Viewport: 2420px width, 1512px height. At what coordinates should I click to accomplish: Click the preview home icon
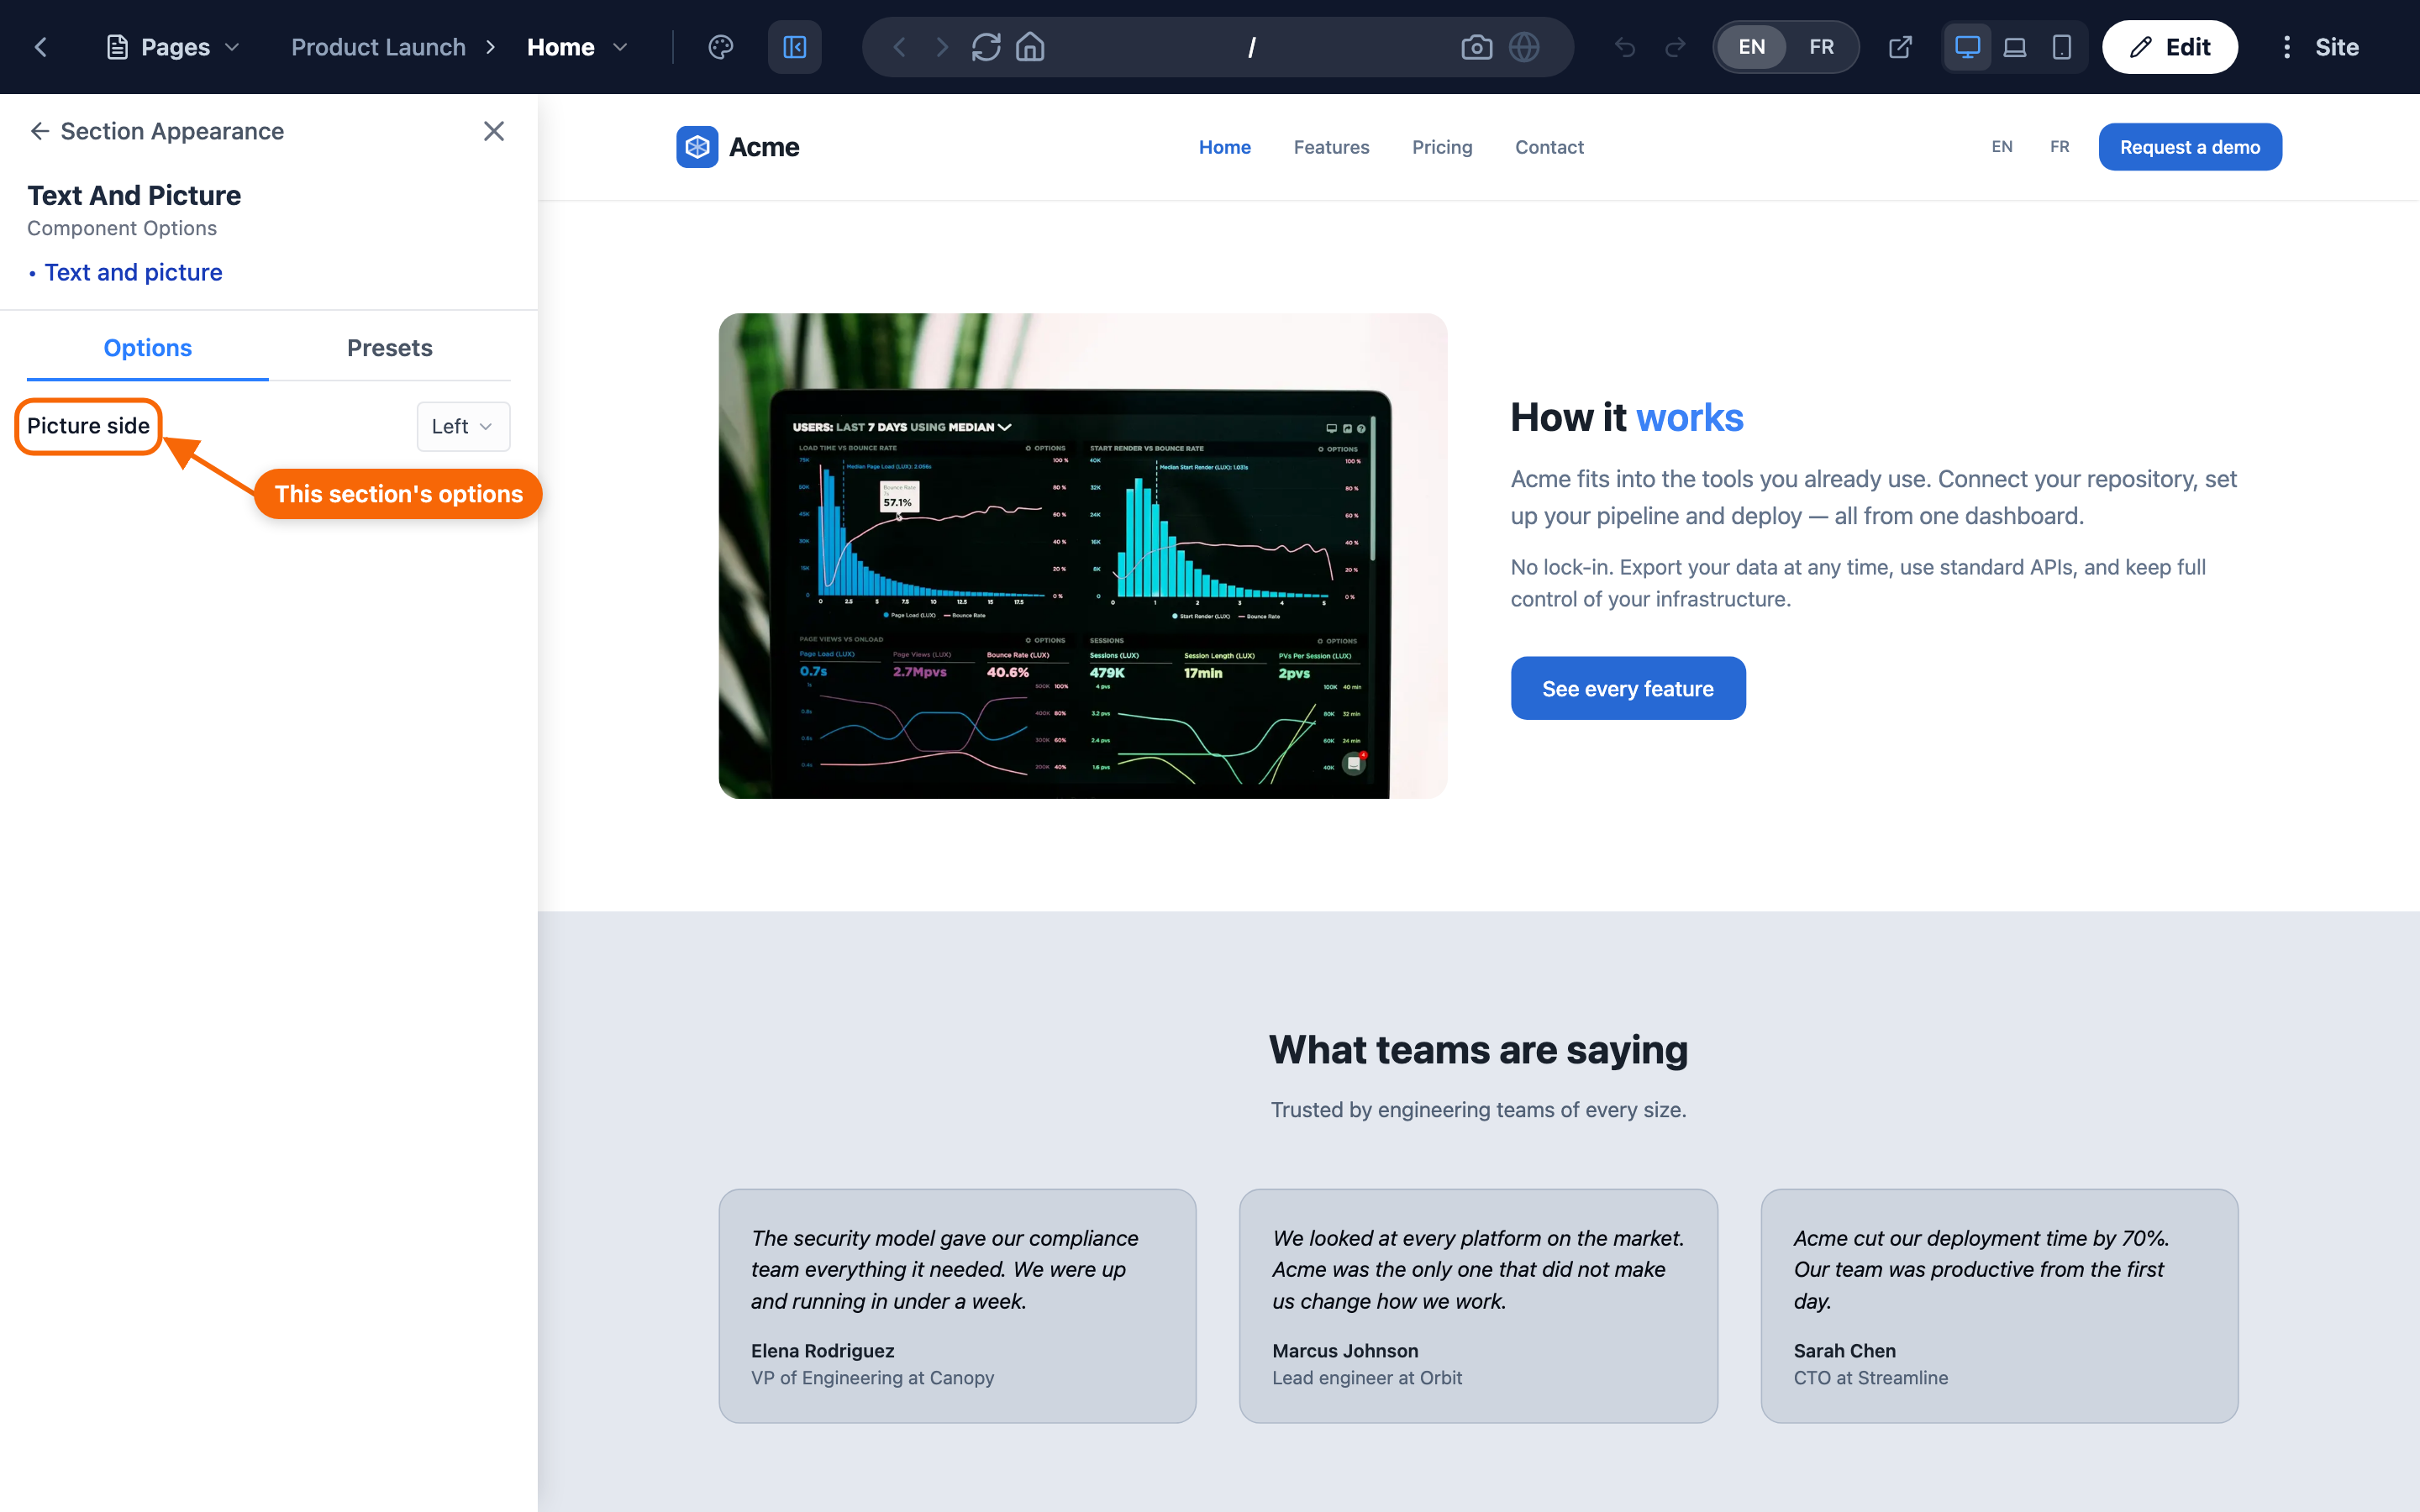click(x=1030, y=47)
